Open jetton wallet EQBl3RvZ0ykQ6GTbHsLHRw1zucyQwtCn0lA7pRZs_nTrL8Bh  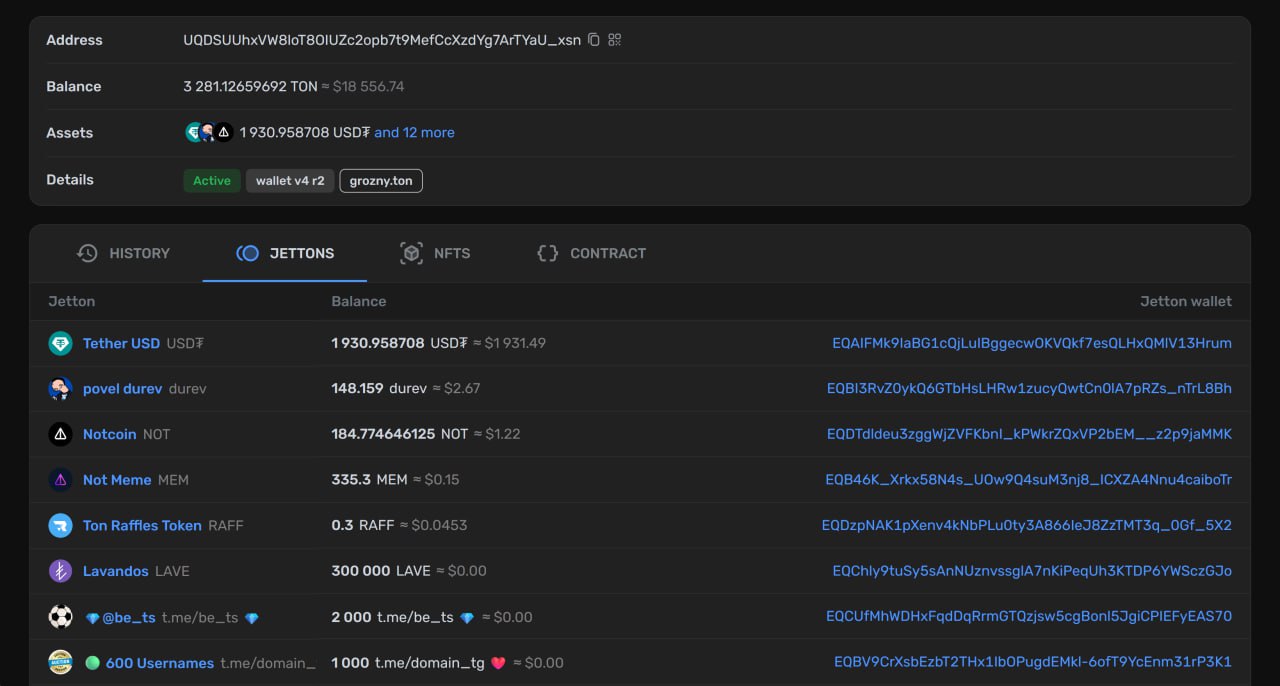pyautogui.click(x=1029, y=388)
